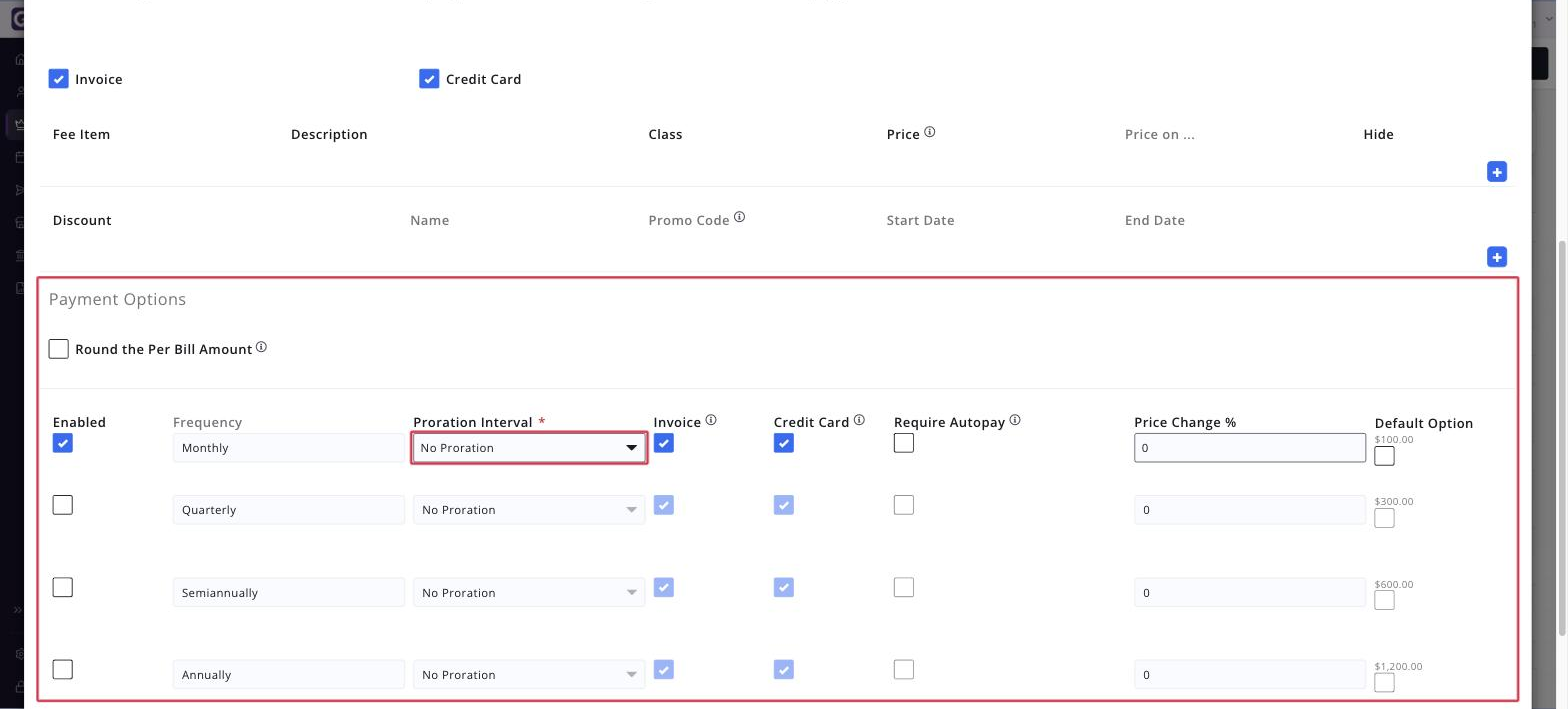This screenshot has height=709, width=1568.
Task: Click the 'Price on ...' column header
Action: pos(1159,134)
